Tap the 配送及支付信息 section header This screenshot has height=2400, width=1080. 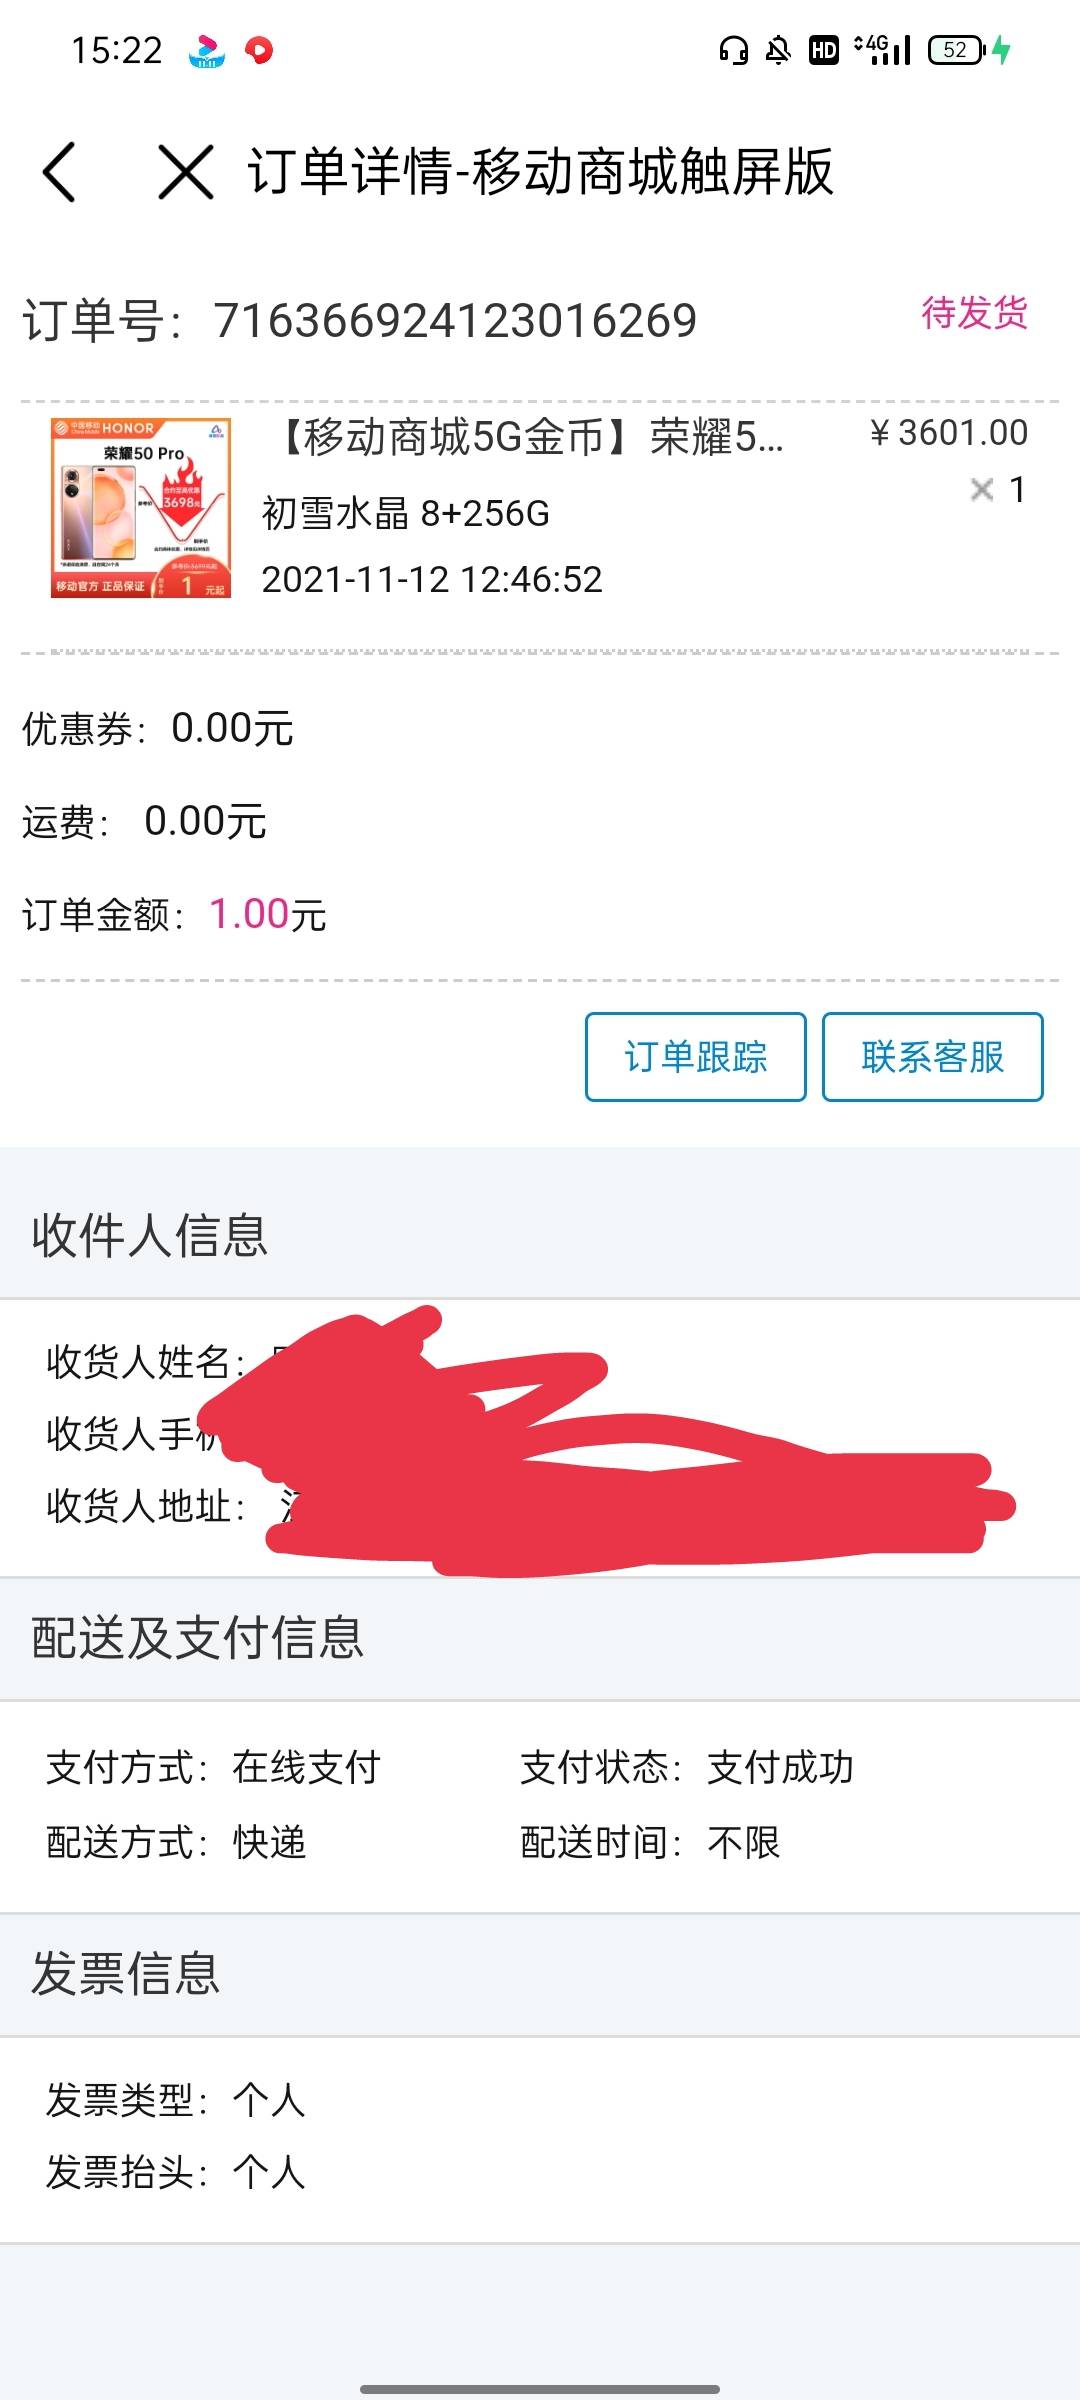[197, 1638]
